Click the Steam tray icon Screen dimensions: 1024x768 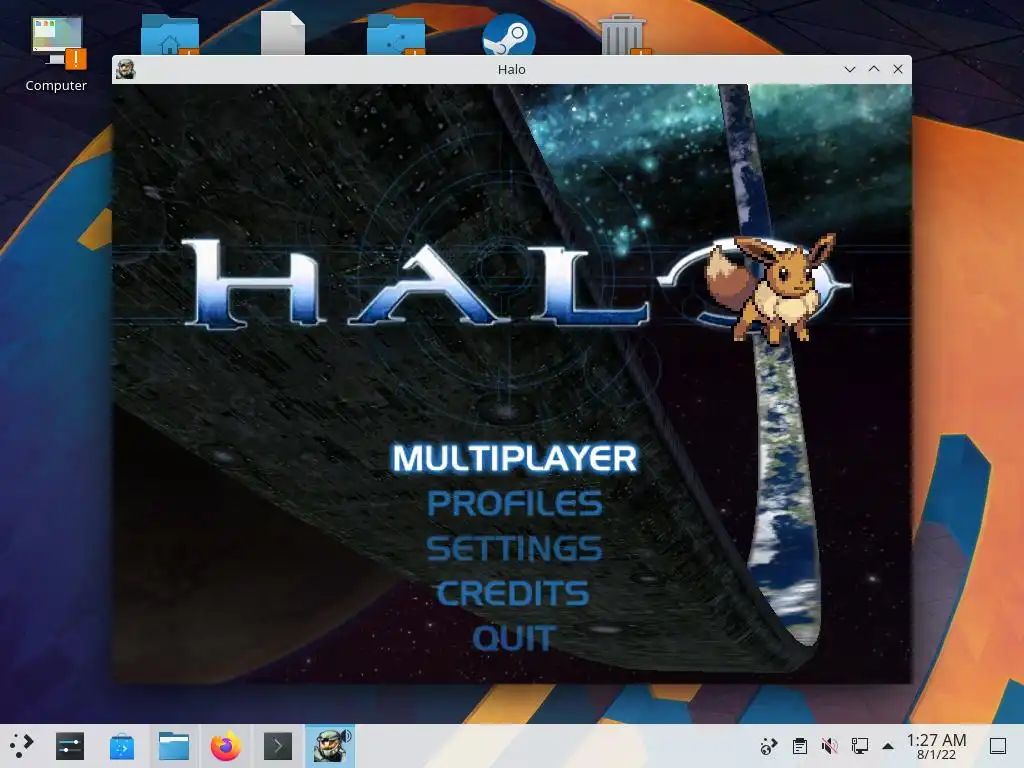(769, 746)
